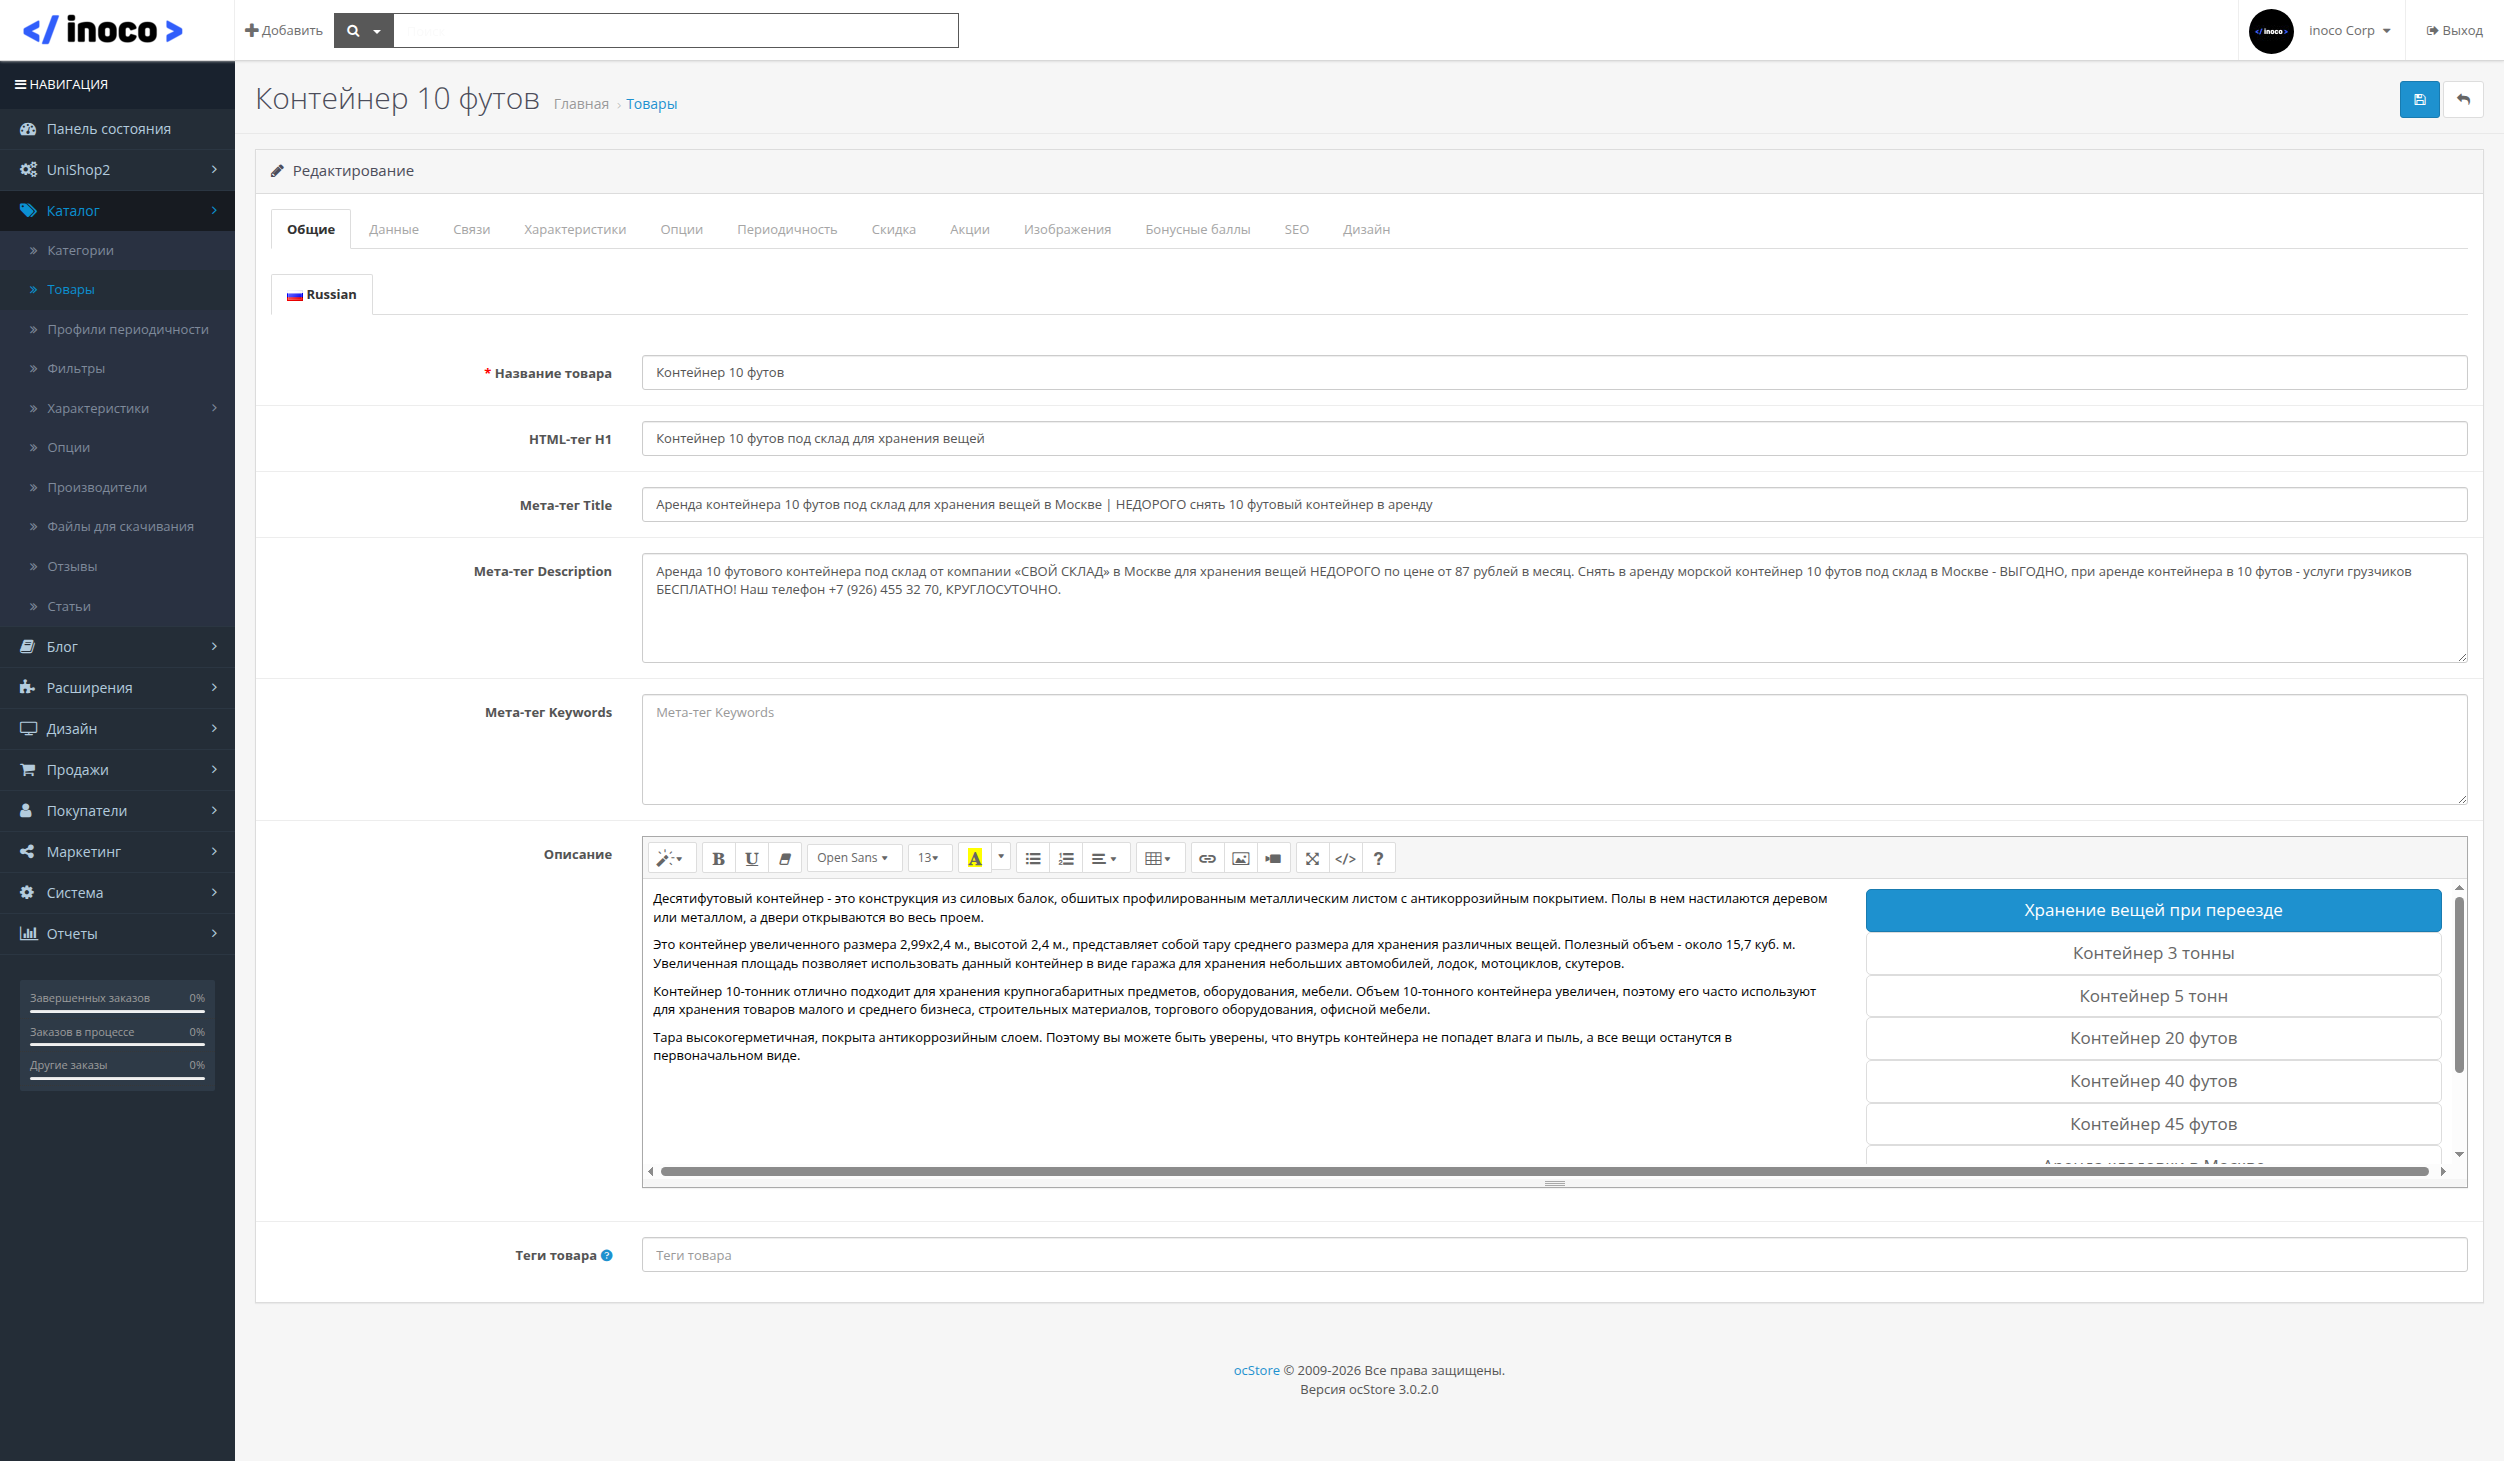
Task: Open the Open Sans font dropdown
Action: (852, 858)
